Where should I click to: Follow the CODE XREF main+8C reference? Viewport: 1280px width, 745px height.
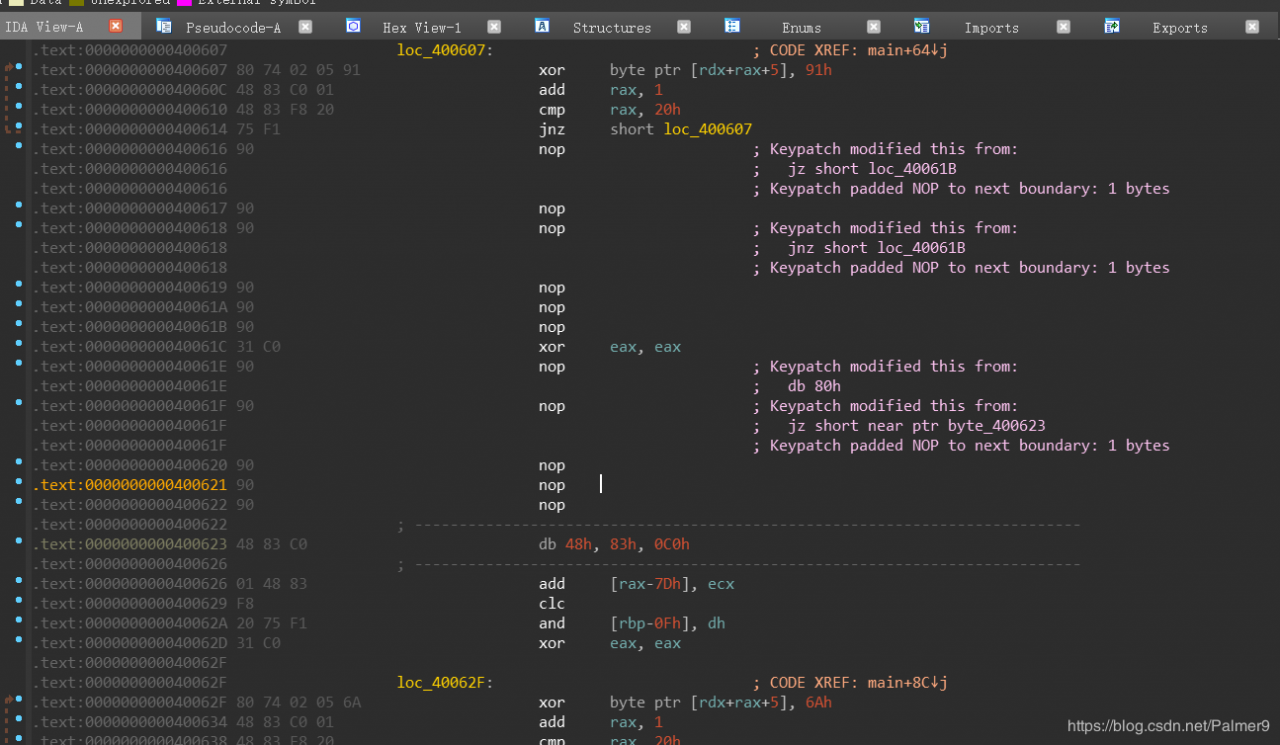(858, 683)
